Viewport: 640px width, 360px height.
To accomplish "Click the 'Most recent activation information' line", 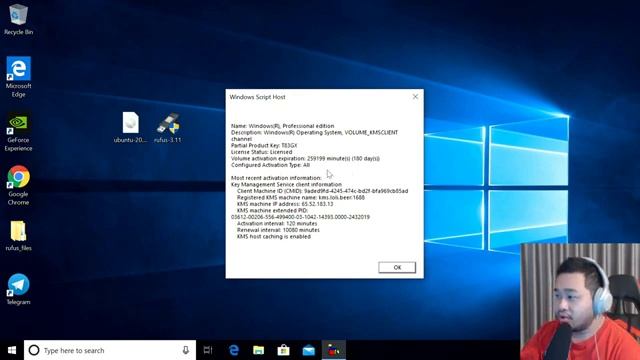I will coord(276,178).
